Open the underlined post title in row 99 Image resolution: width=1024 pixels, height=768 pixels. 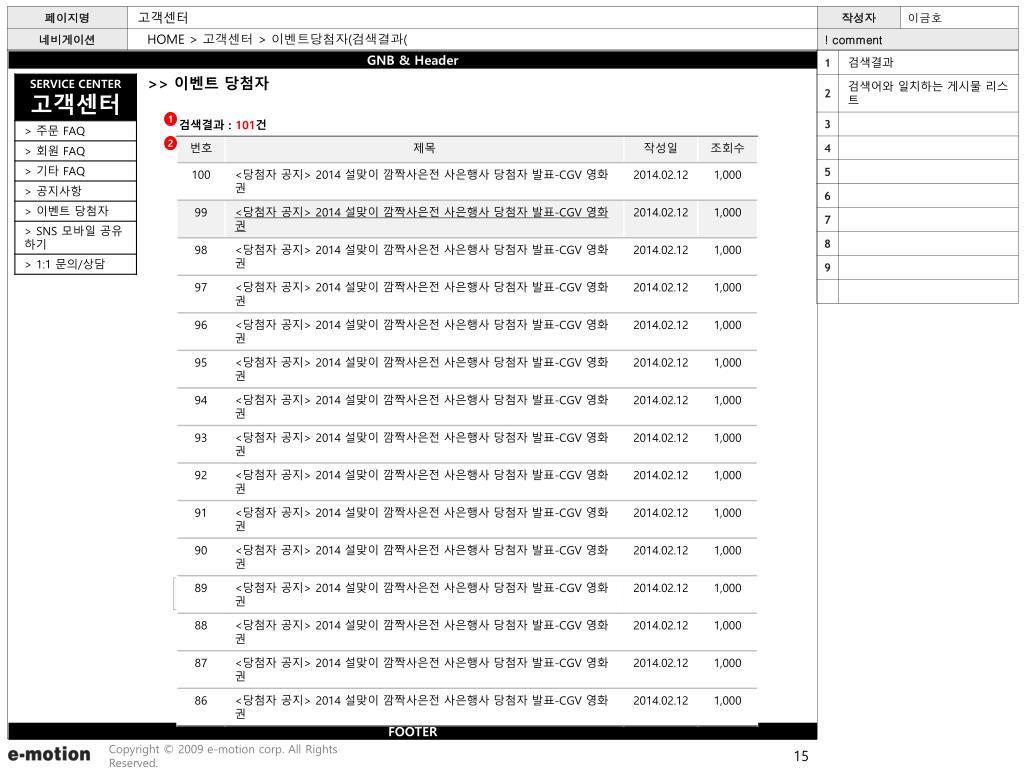click(421, 219)
